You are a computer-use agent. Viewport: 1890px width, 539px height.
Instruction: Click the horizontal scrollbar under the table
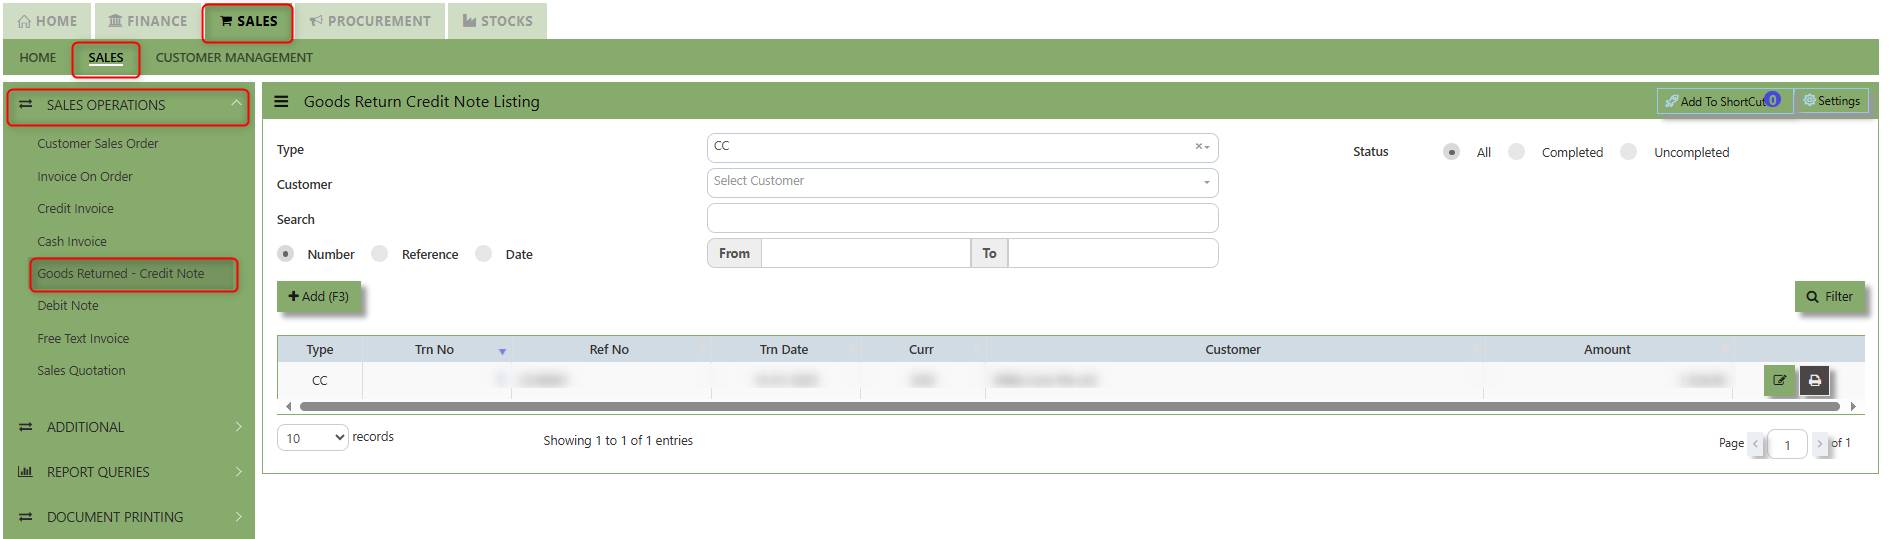point(1068,407)
